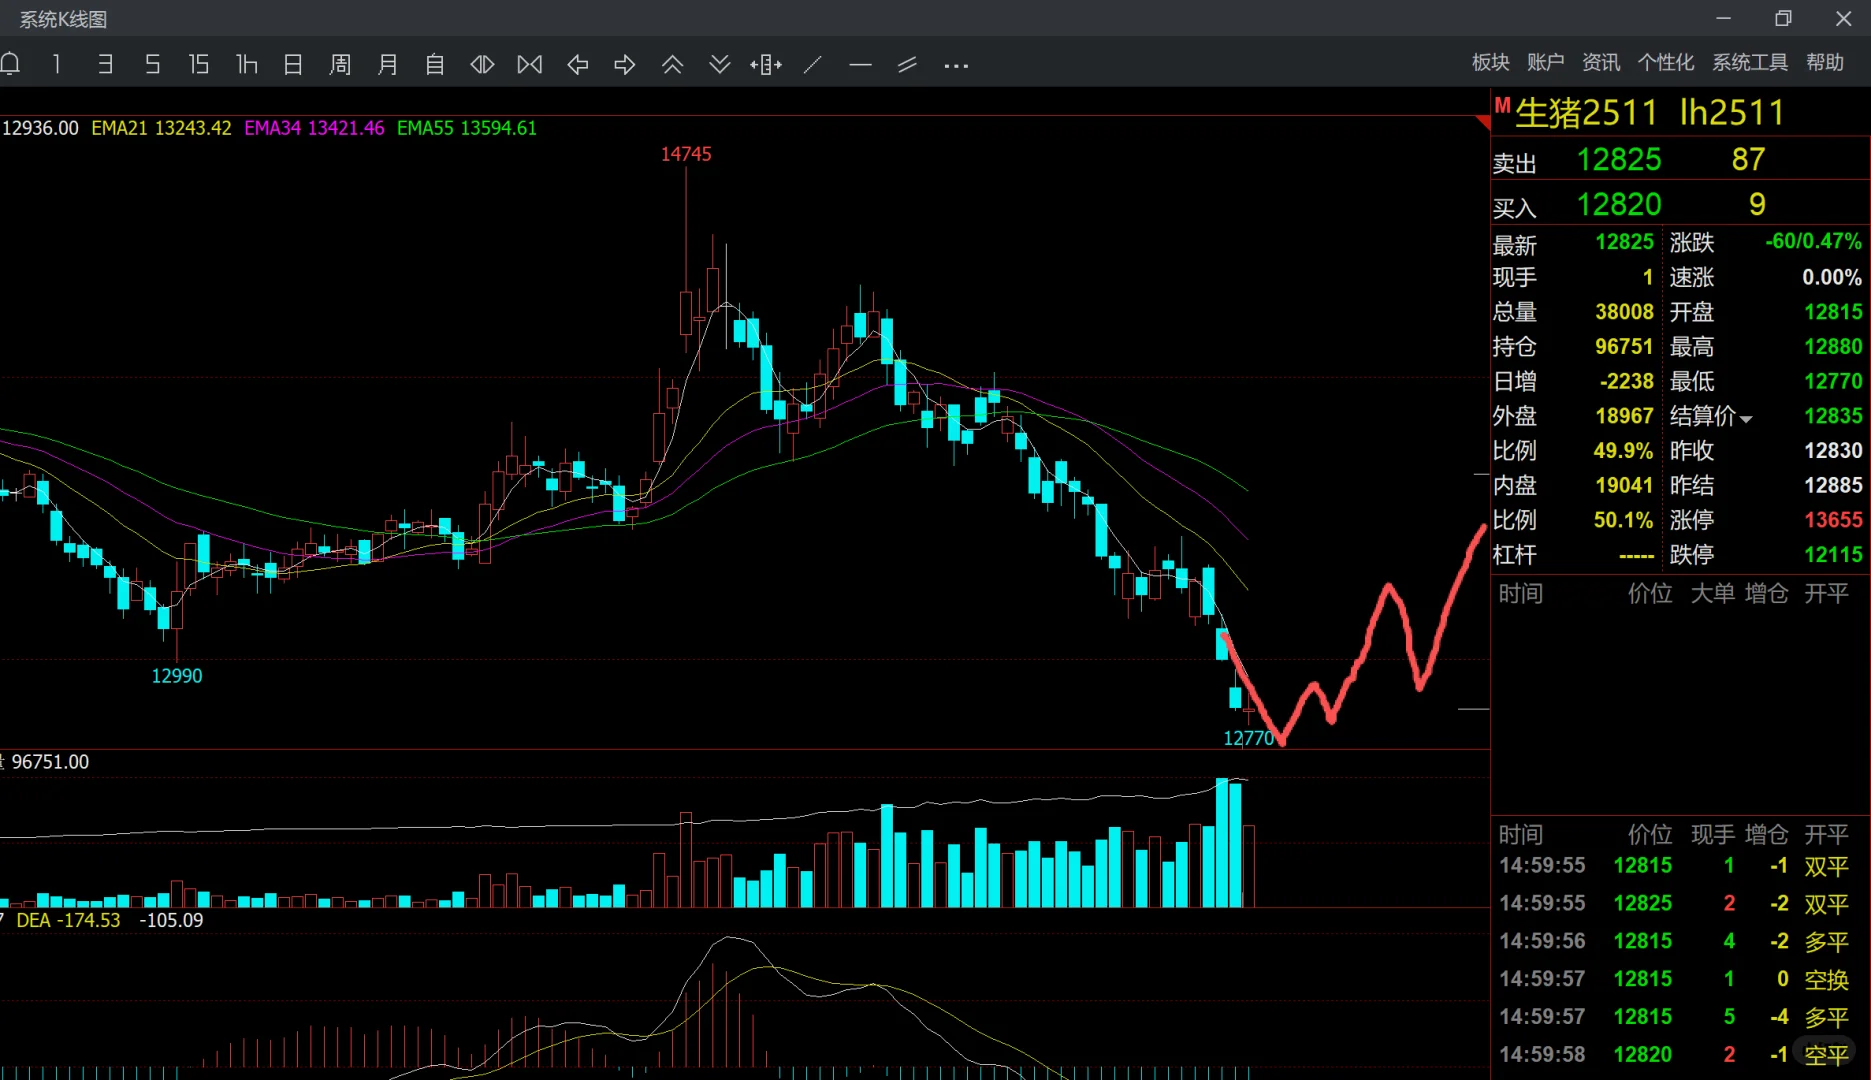This screenshot has width=1871, height=1080.
Task: Move chart right with the right arrow
Action: pyautogui.click(x=625, y=65)
